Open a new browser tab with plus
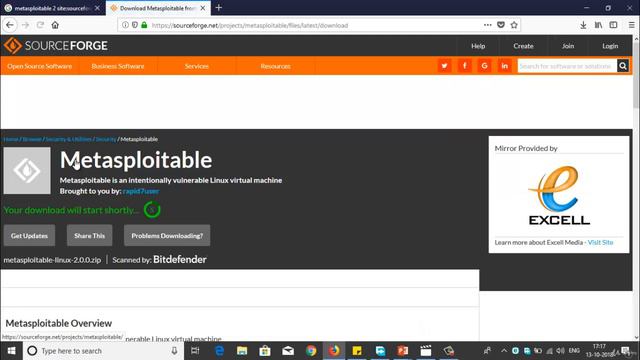640x360 pixels. [219, 8]
